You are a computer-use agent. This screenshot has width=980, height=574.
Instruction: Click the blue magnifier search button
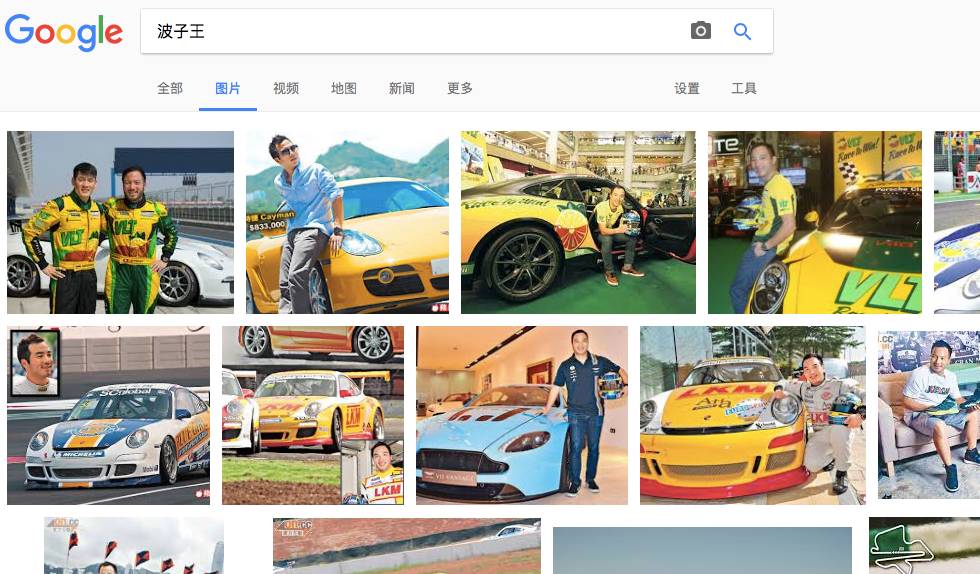click(x=742, y=31)
